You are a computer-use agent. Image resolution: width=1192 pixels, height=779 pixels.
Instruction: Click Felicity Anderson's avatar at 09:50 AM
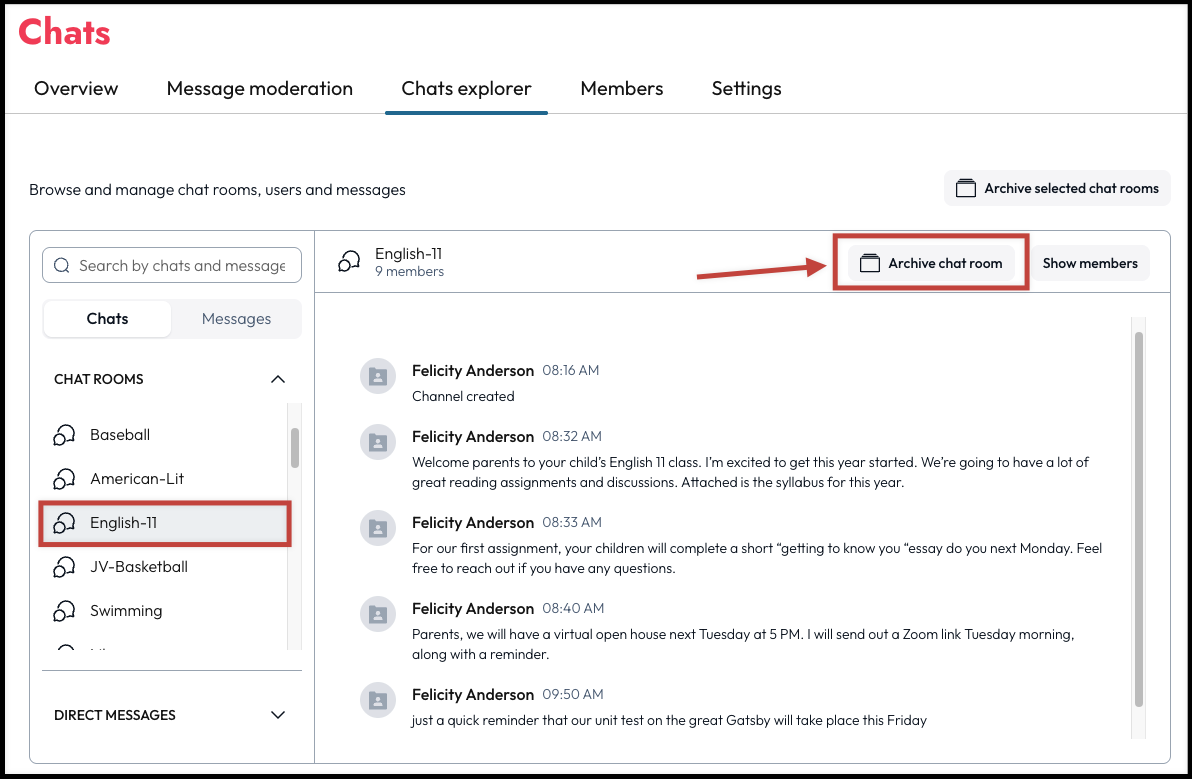coord(378,700)
